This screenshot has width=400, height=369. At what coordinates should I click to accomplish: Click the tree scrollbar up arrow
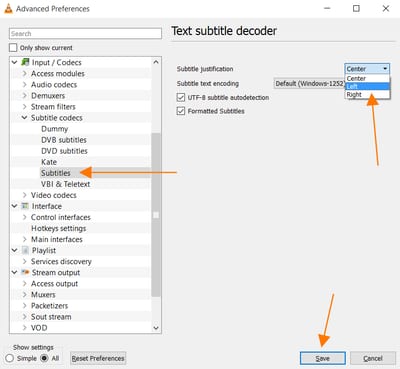click(x=156, y=62)
